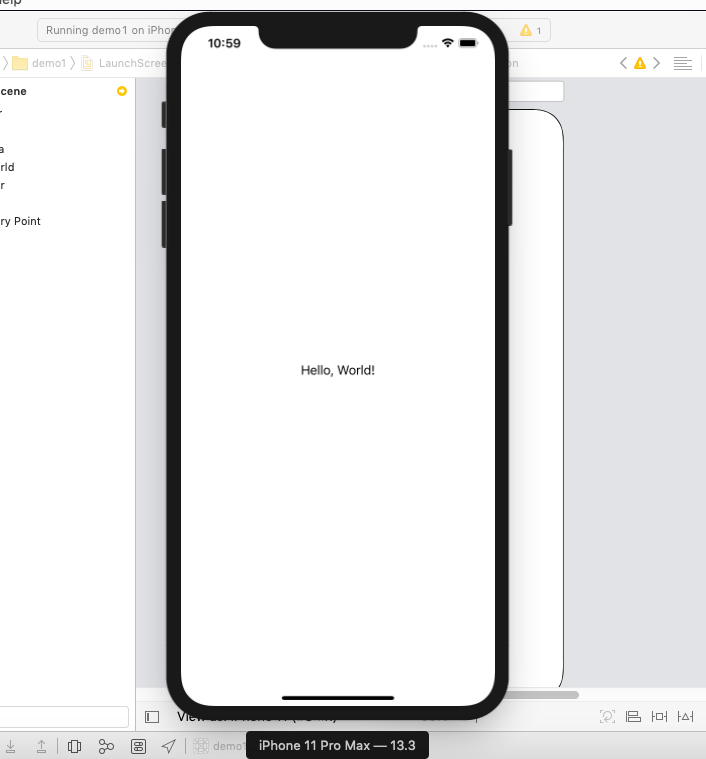
Task: Click Update Frames button in canvas bar
Action: click(607, 716)
